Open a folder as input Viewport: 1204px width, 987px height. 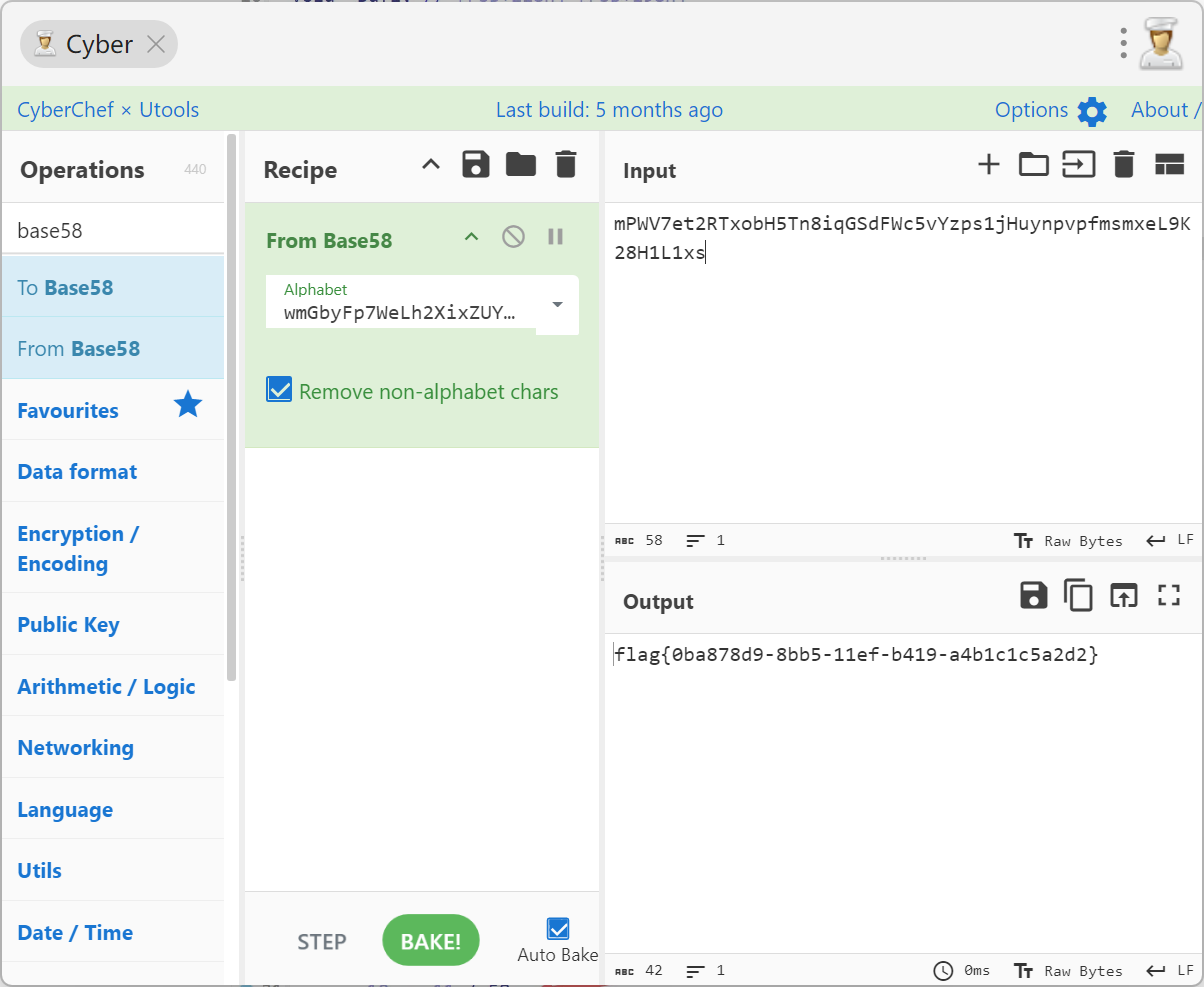pos(1034,164)
